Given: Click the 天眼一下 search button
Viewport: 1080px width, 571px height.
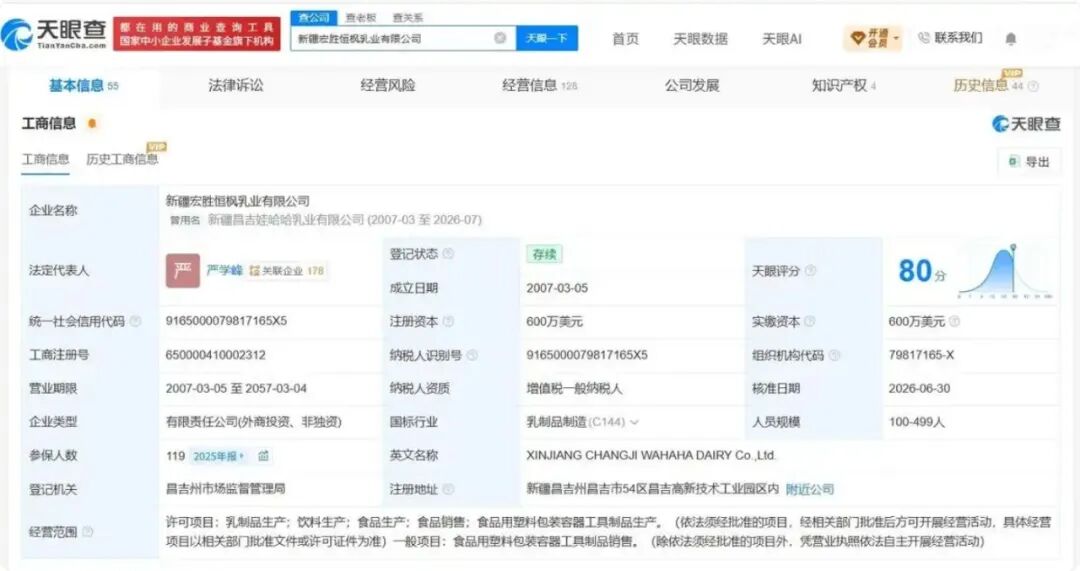Looking at the screenshot, I should [x=547, y=38].
